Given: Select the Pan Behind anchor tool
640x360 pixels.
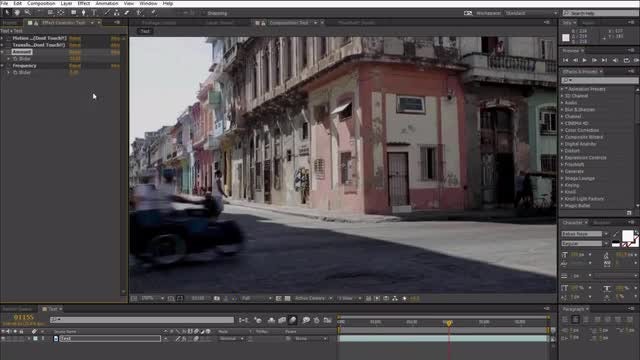Looking at the screenshot, I should 60,13.
